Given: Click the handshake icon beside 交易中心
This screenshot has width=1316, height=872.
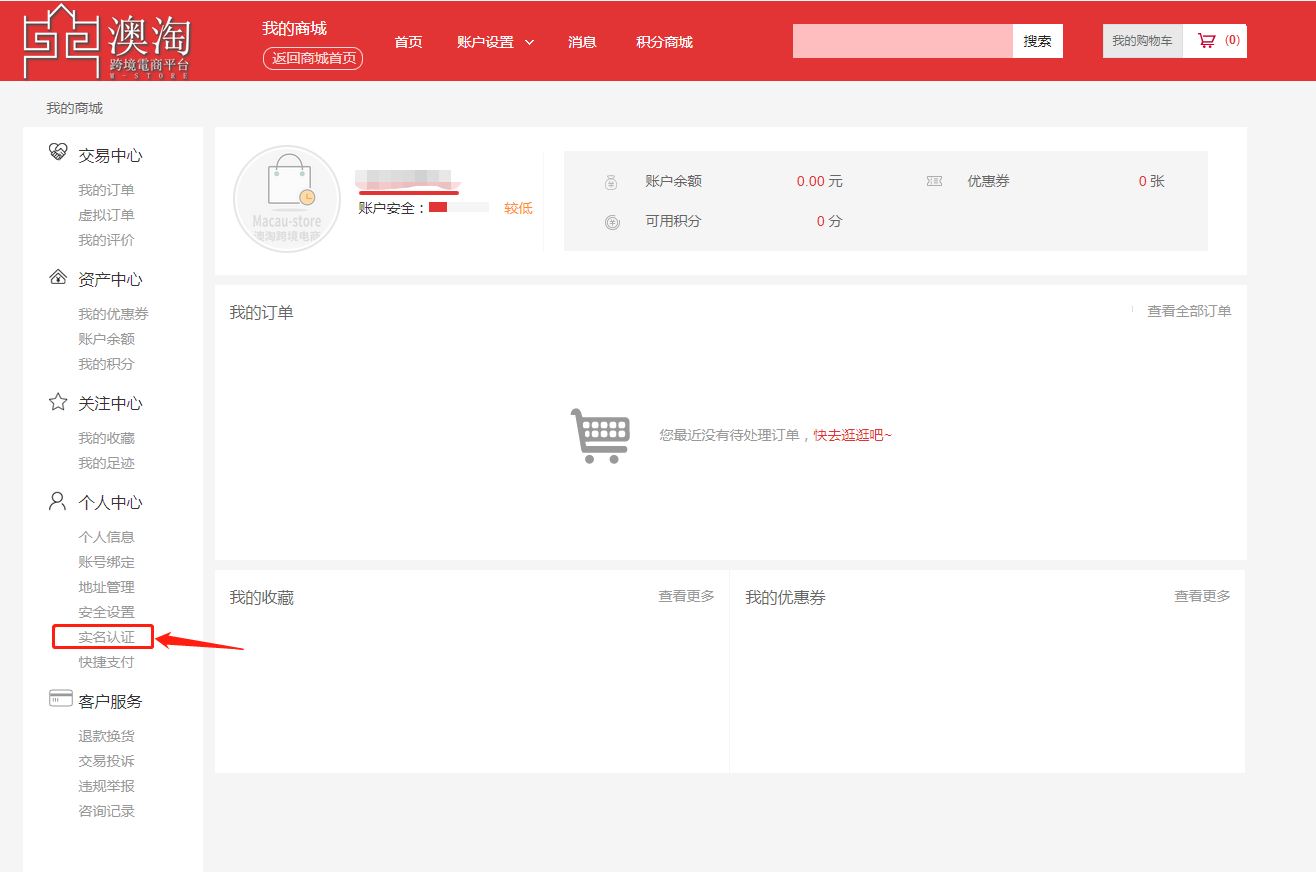Looking at the screenshot, I should 58,153.
